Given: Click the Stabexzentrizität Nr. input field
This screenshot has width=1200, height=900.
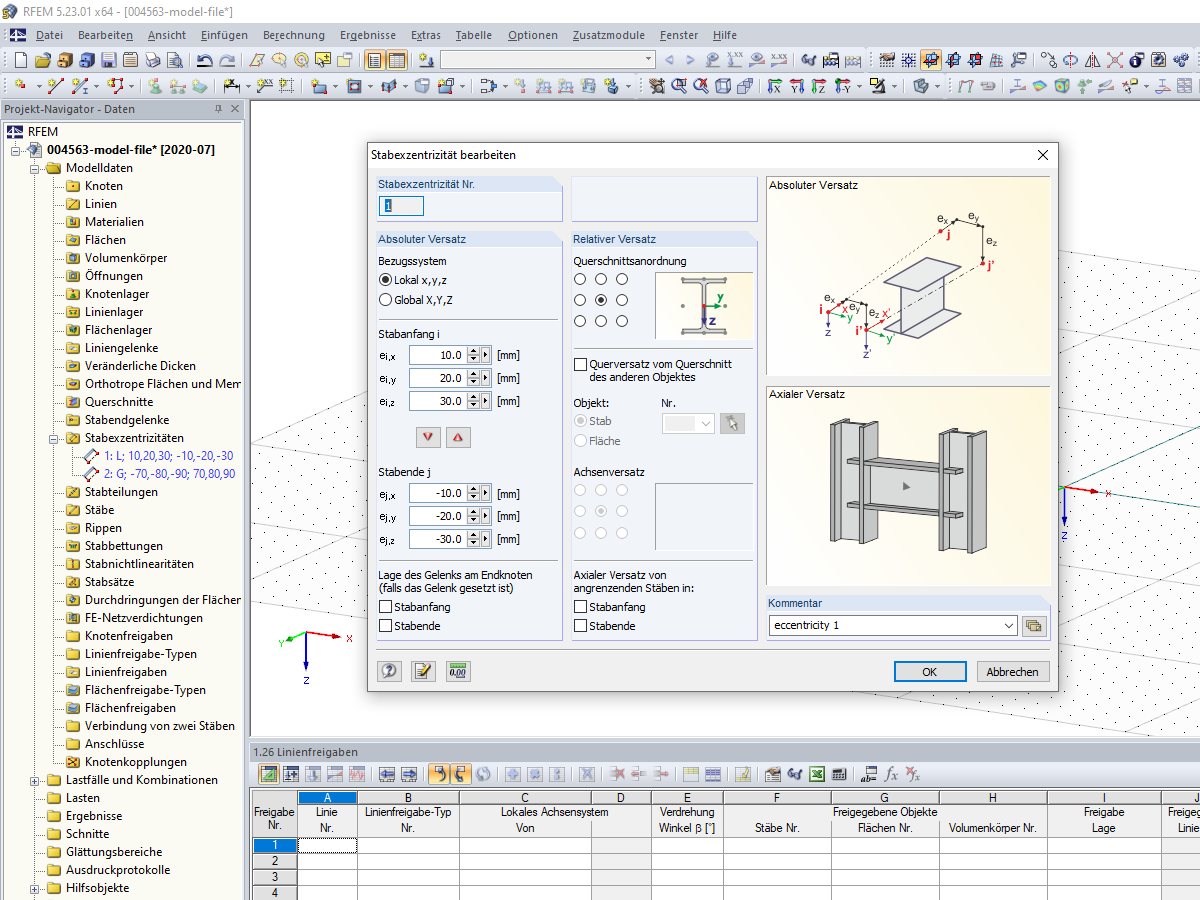Looking at the screenshot, I should (401, 206).
